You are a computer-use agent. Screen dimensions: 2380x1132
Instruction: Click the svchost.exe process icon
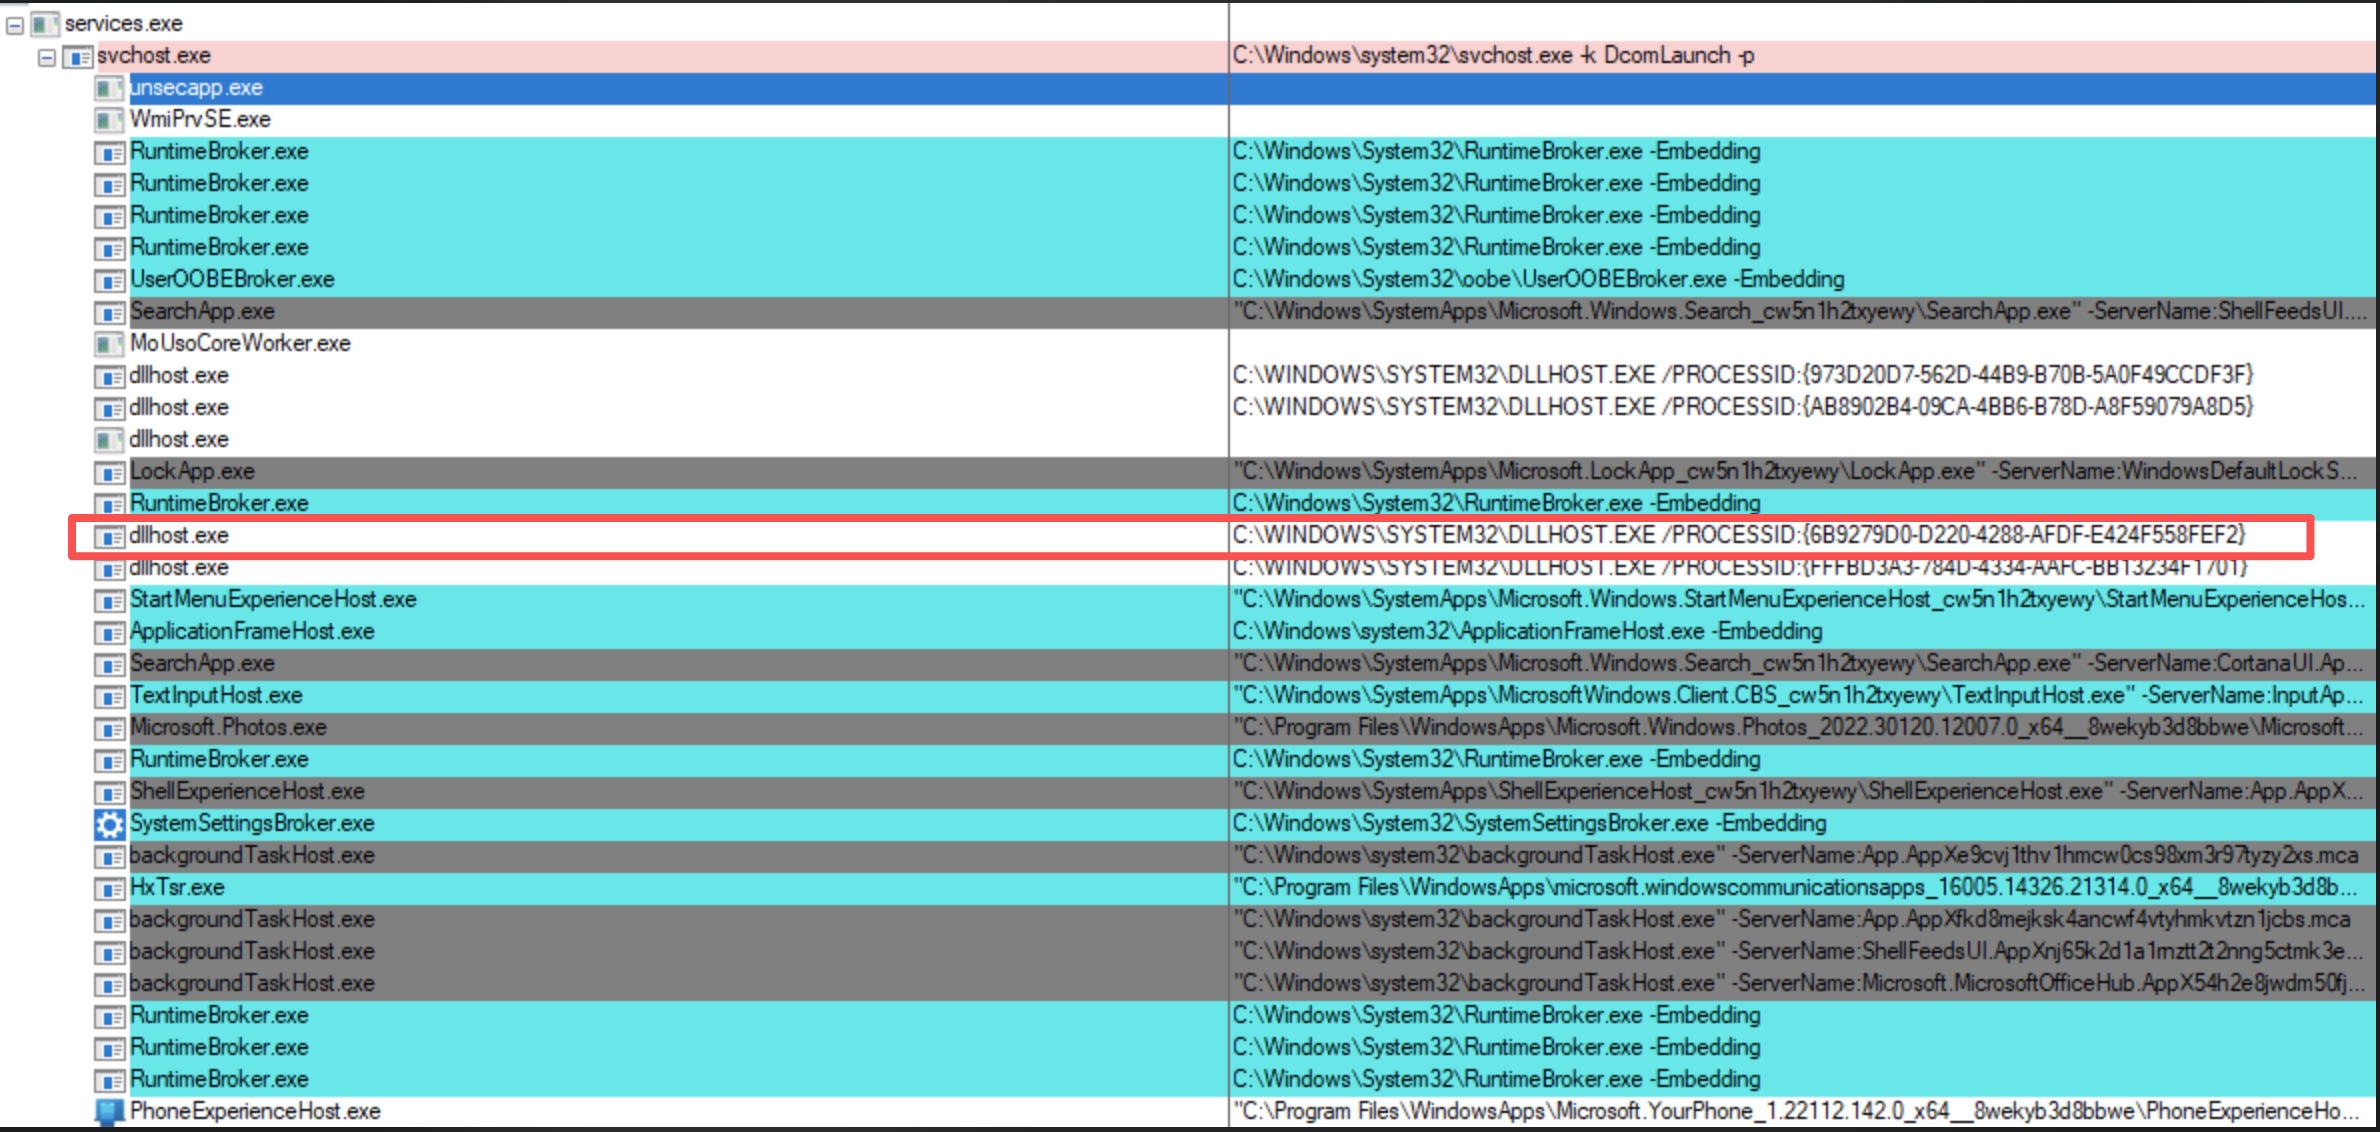tap(77, 57)
